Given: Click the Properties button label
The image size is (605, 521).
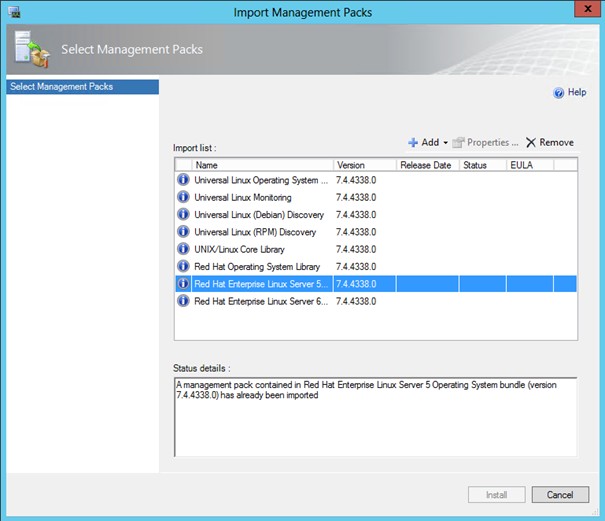Looking at the screenshot, I should 492,142.
